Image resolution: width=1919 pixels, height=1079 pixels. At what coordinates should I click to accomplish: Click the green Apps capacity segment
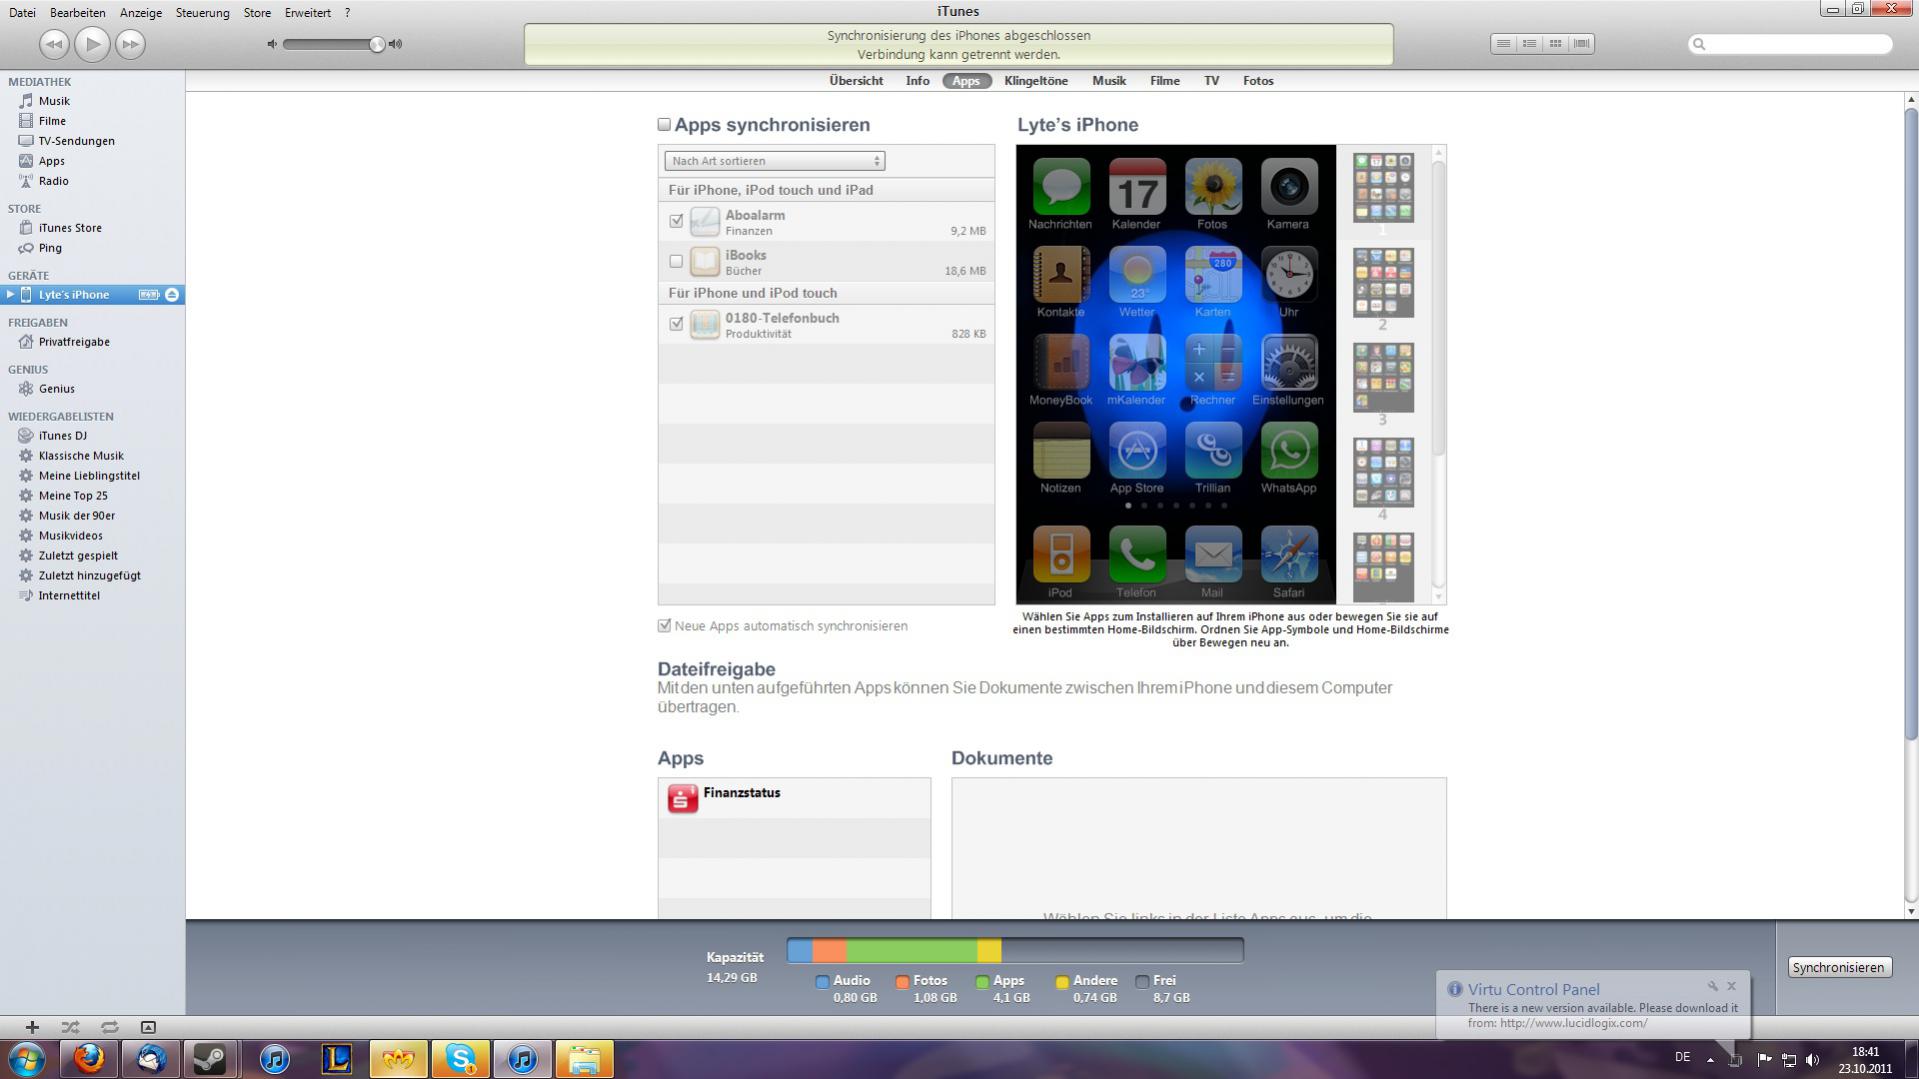911,950
